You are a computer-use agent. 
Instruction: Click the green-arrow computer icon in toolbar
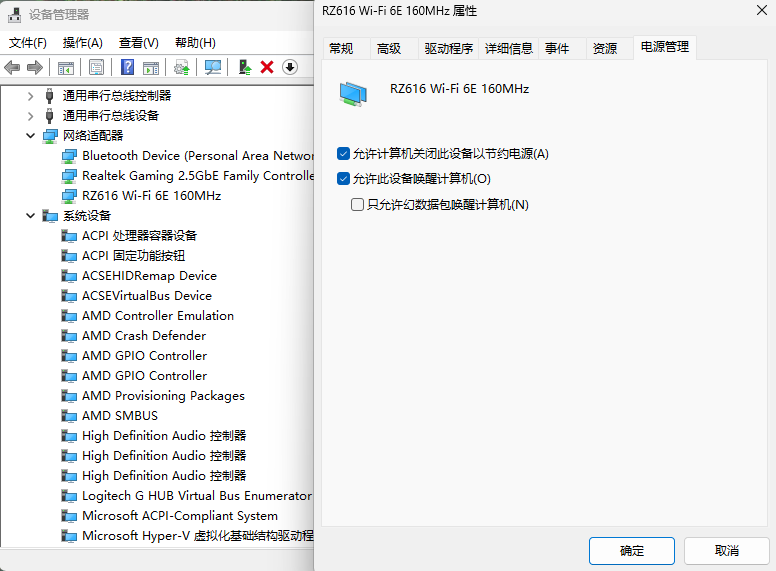click(243, 67)
